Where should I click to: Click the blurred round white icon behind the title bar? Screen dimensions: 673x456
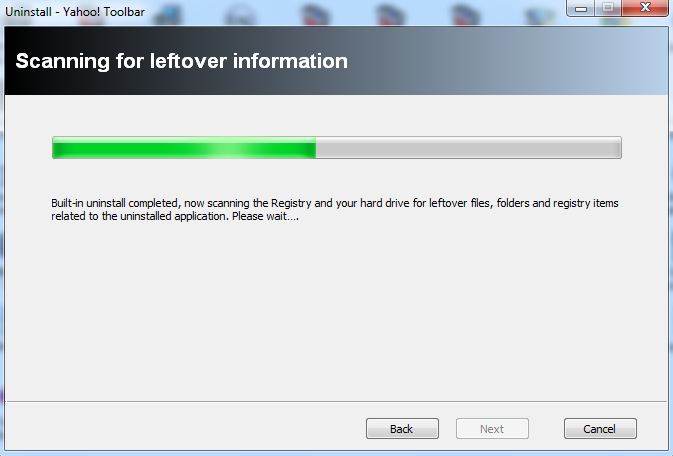(x=240, y=14)
